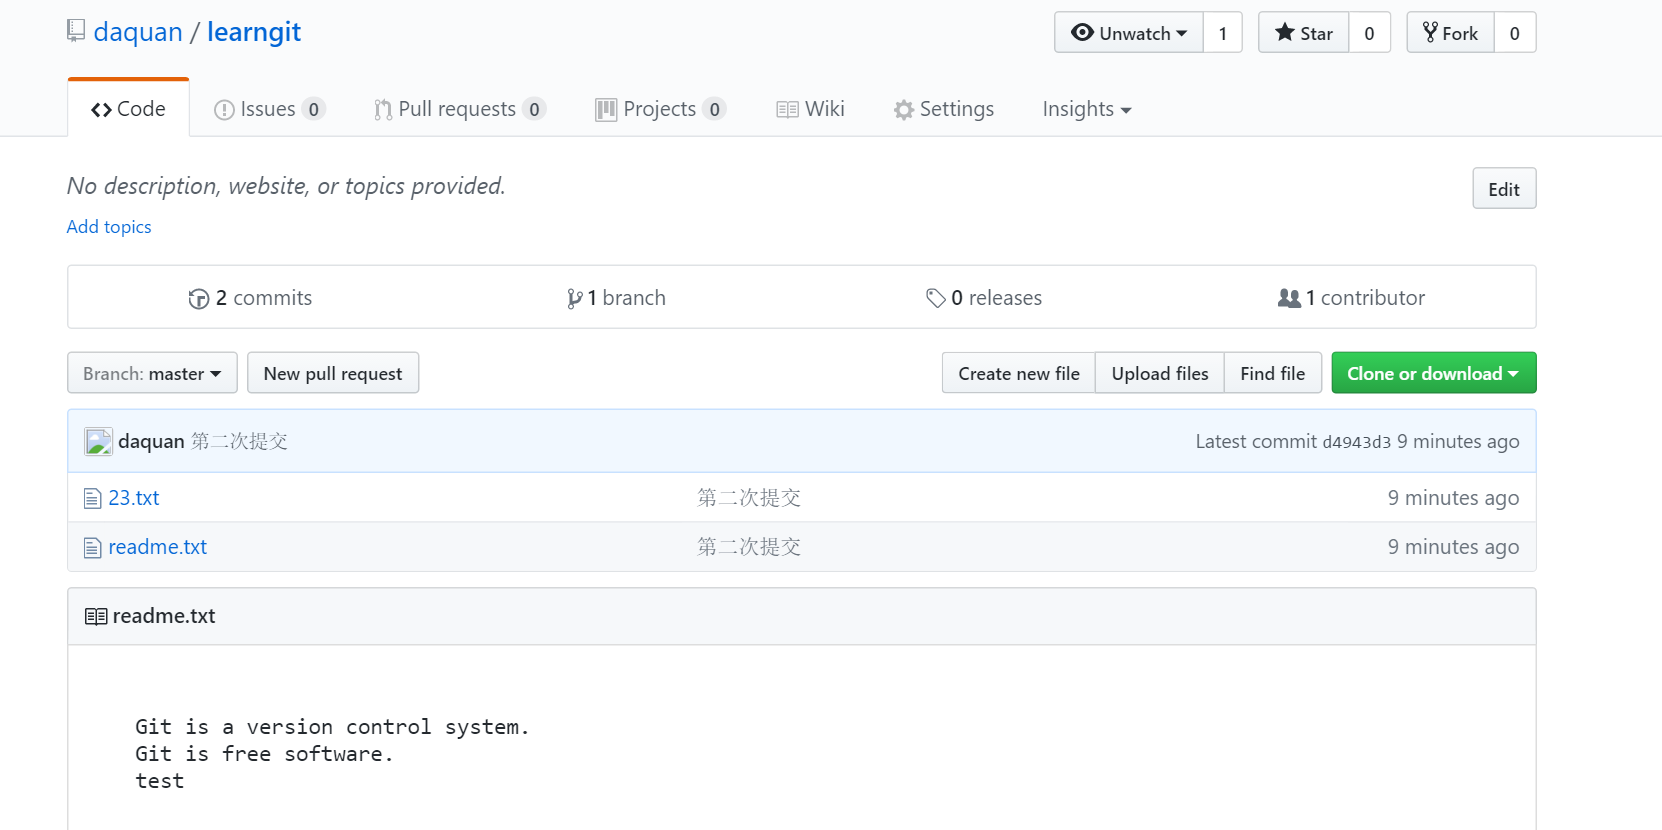Open the latest commit message in commit bar

pos(239,441)
